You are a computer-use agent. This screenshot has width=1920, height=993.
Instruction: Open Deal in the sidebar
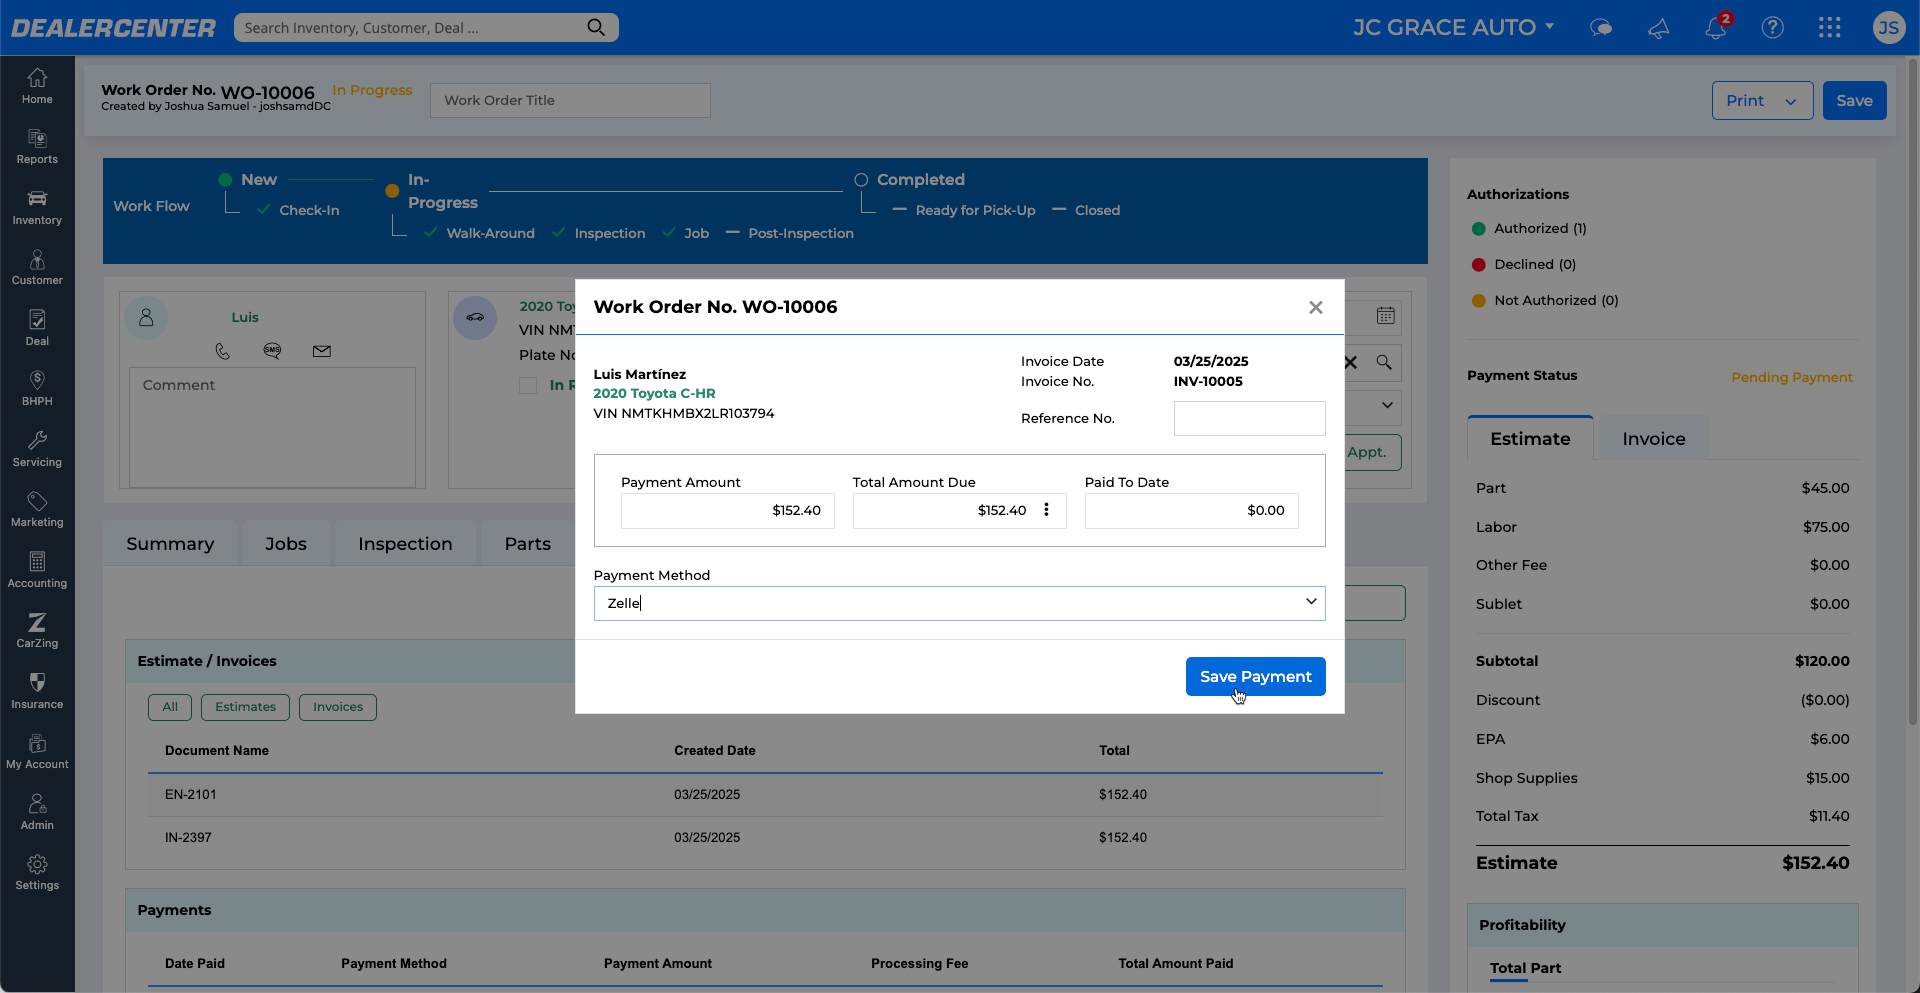click(37, 329)
